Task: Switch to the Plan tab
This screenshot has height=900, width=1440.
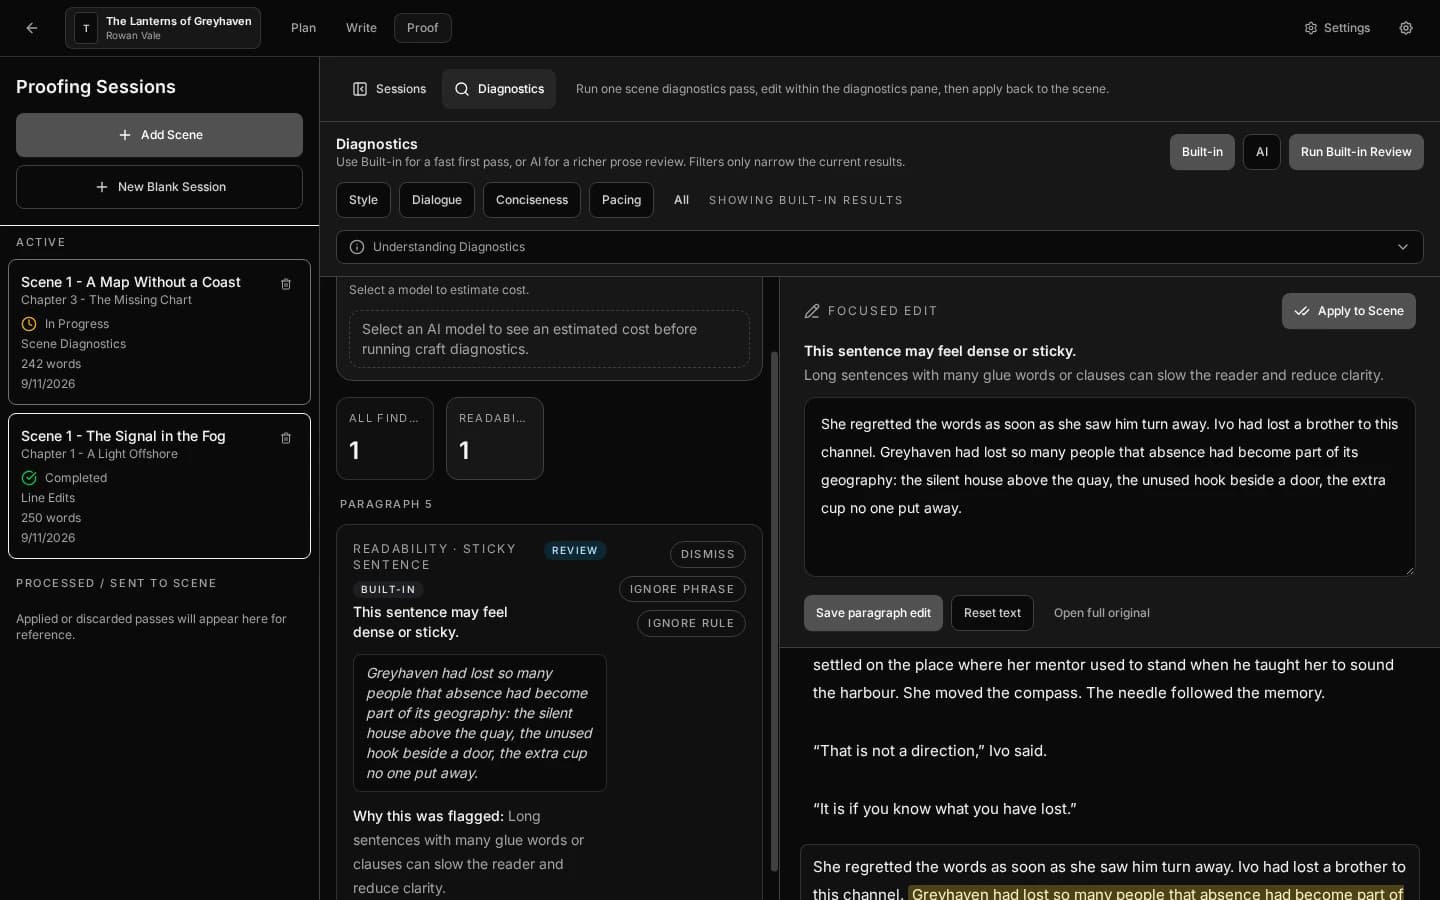Action: 303,28
